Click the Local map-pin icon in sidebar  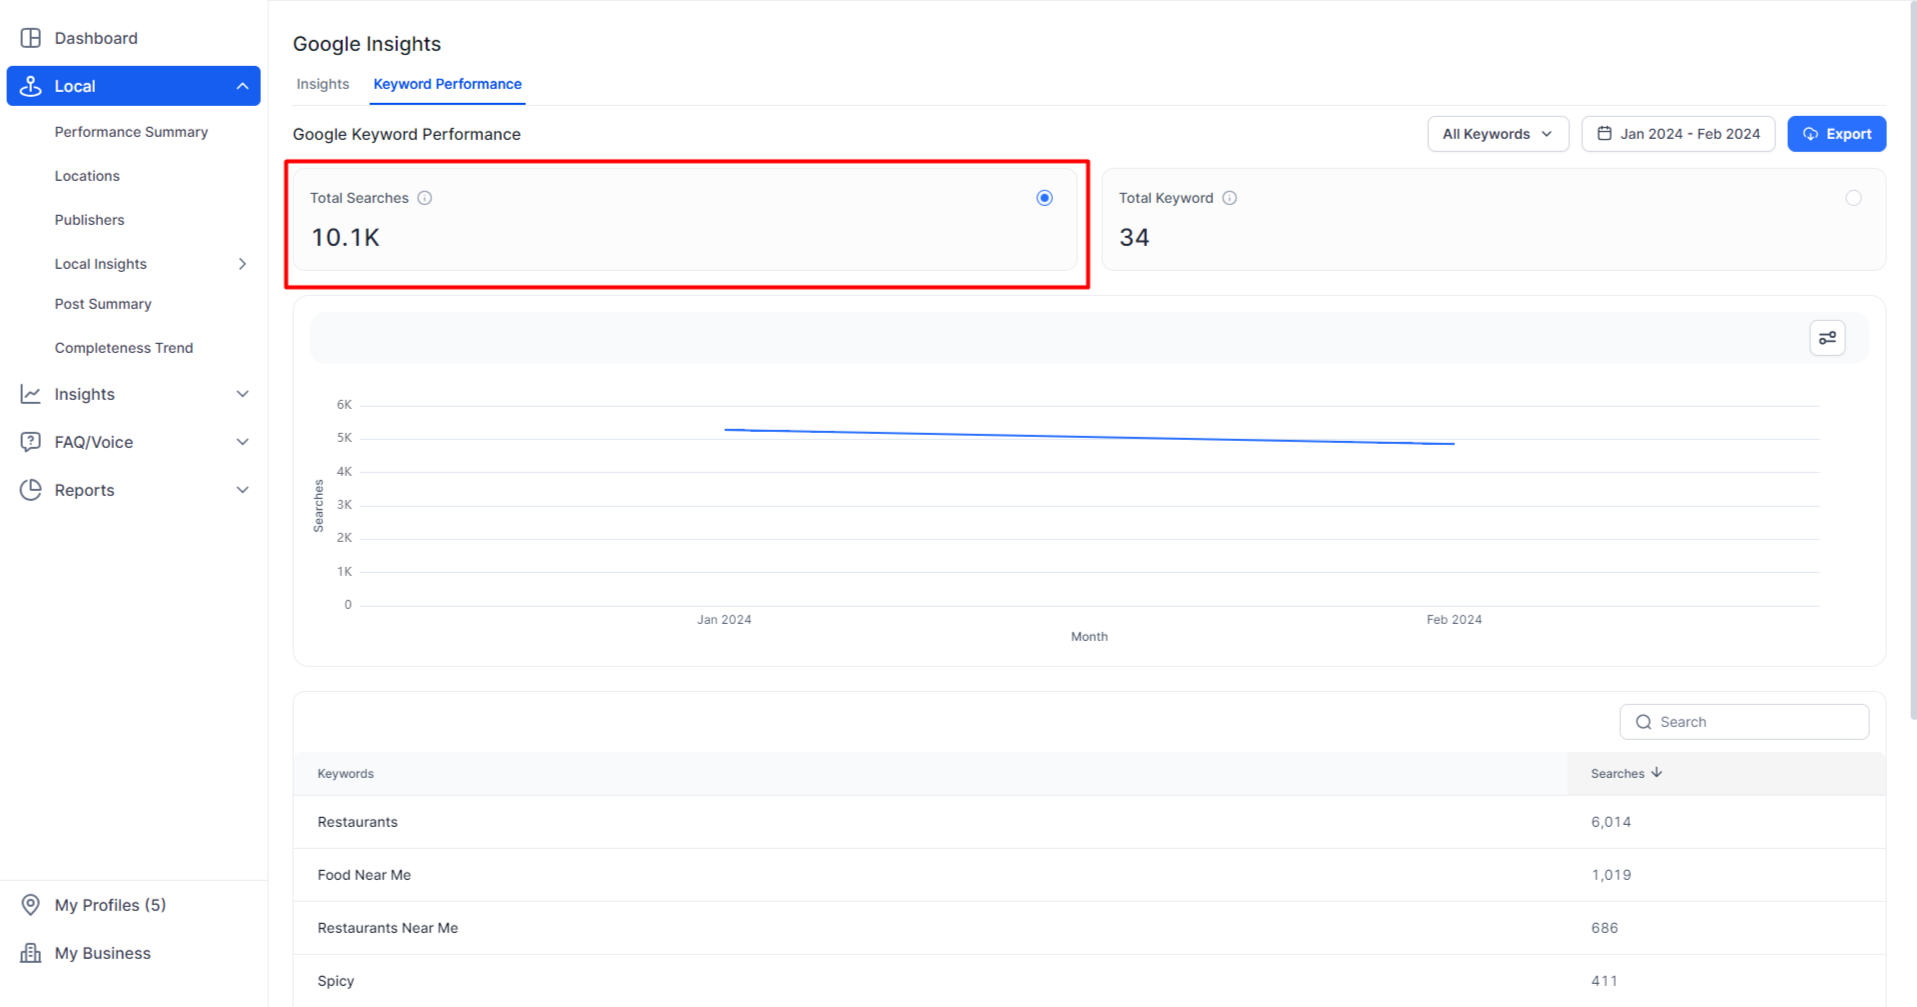pyautogui.click(x=31, y=86)
